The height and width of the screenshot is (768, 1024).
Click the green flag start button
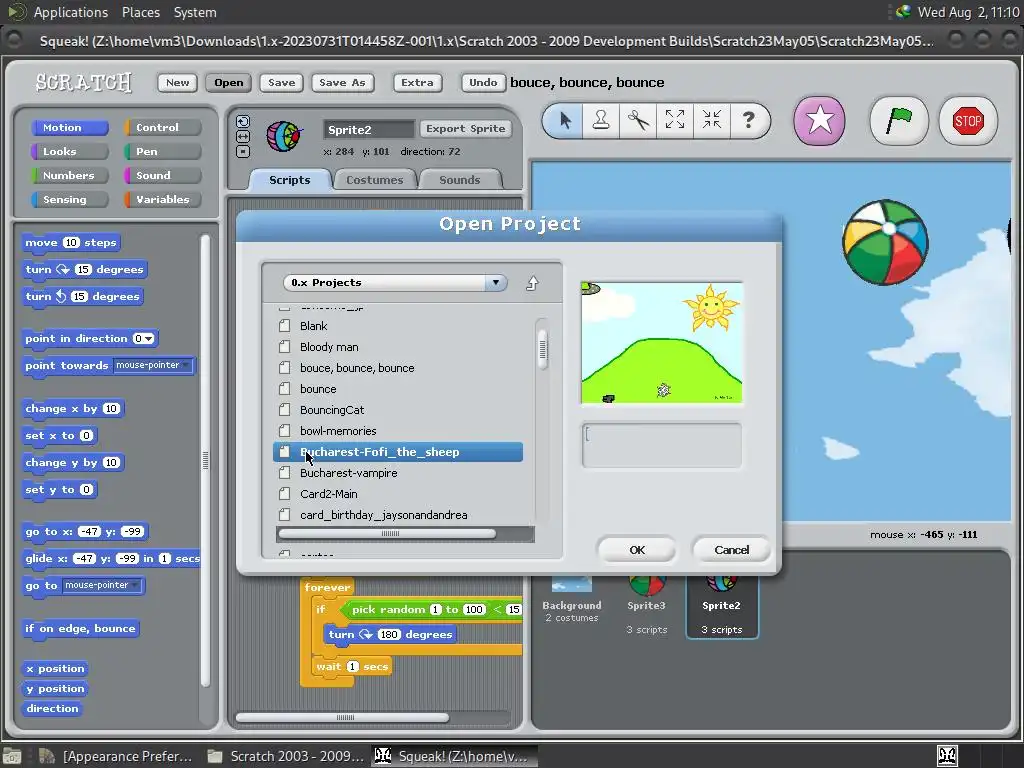(899, 121)
